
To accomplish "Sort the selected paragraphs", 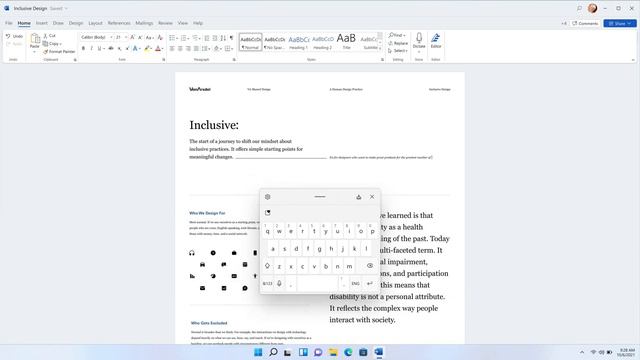I will coord(223,38).
